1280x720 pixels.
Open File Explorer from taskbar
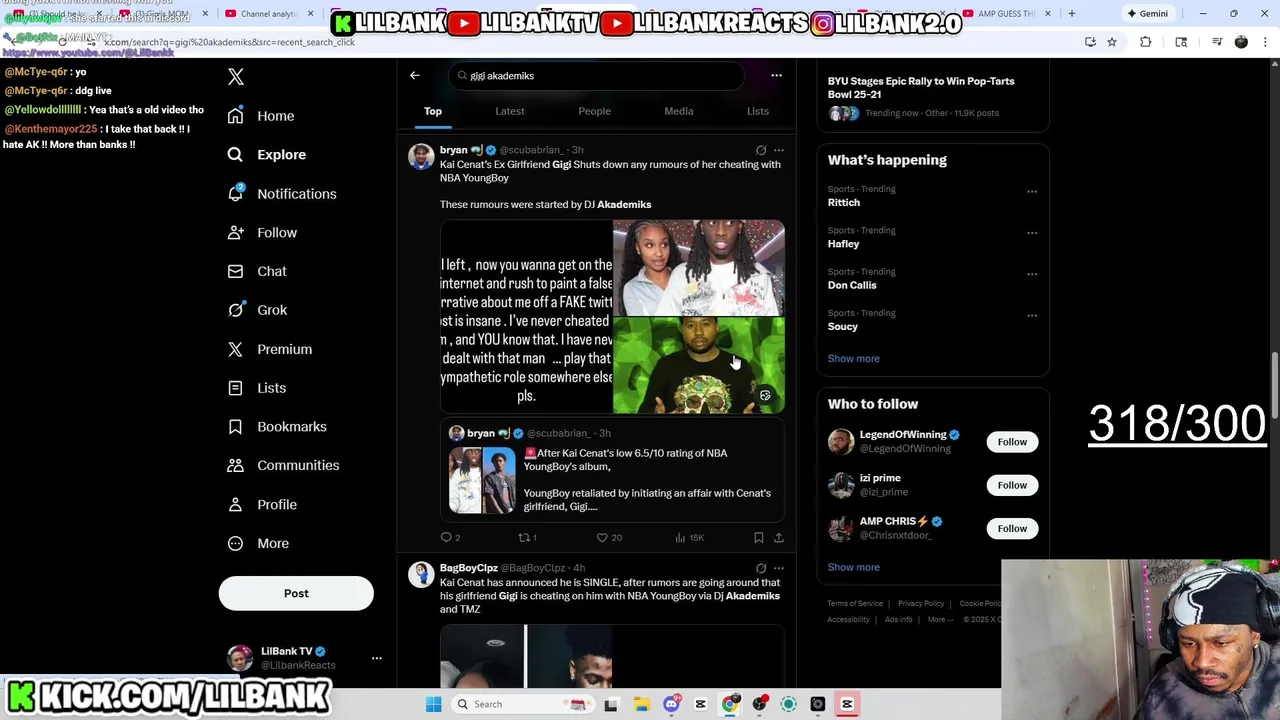[641, 704]
